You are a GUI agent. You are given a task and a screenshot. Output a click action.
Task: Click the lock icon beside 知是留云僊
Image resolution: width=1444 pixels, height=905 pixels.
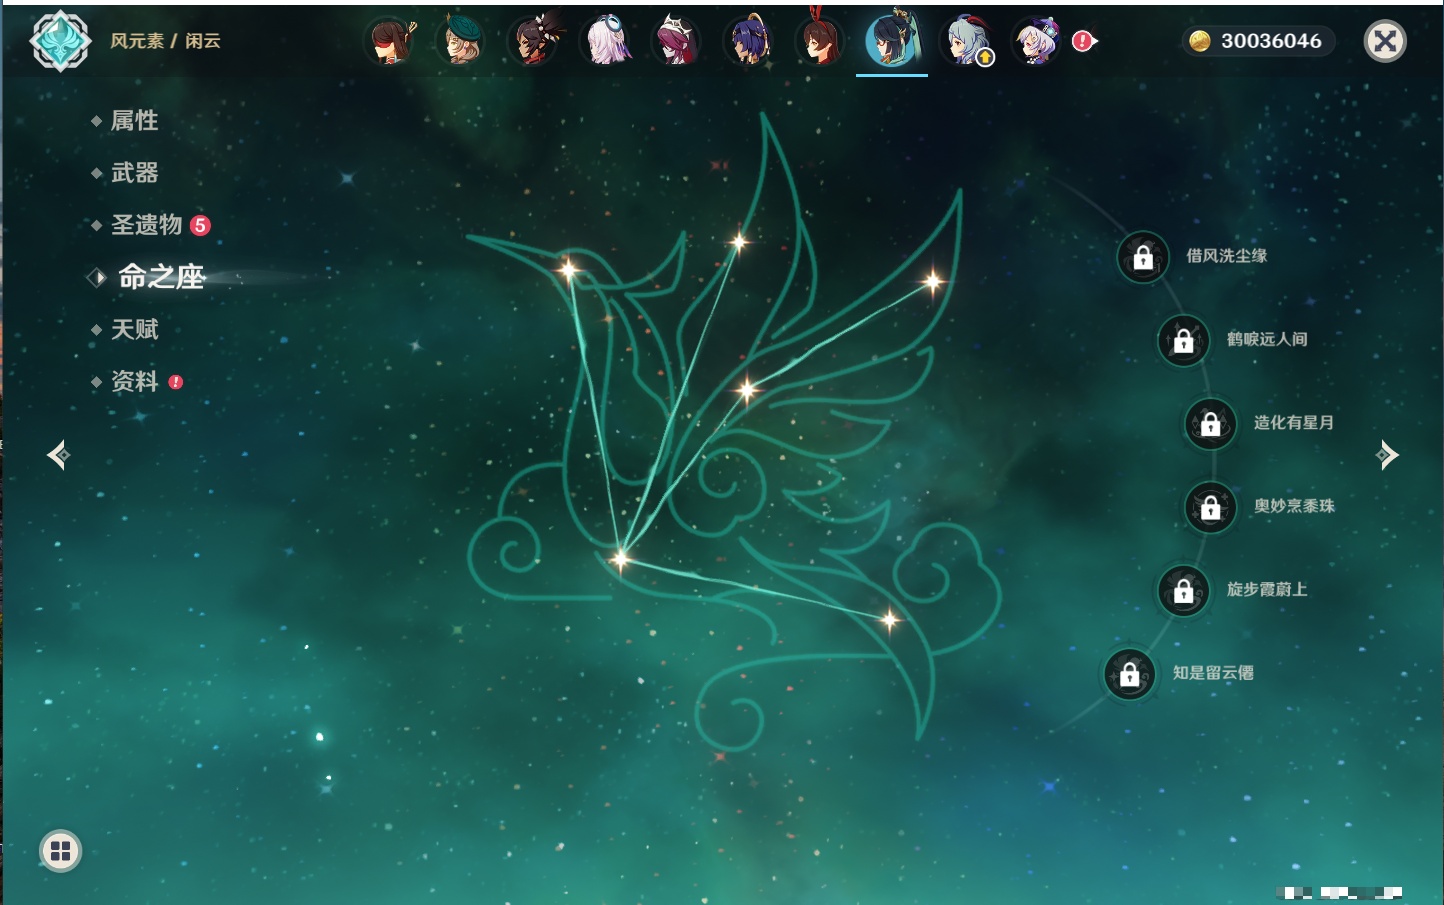1130,674
